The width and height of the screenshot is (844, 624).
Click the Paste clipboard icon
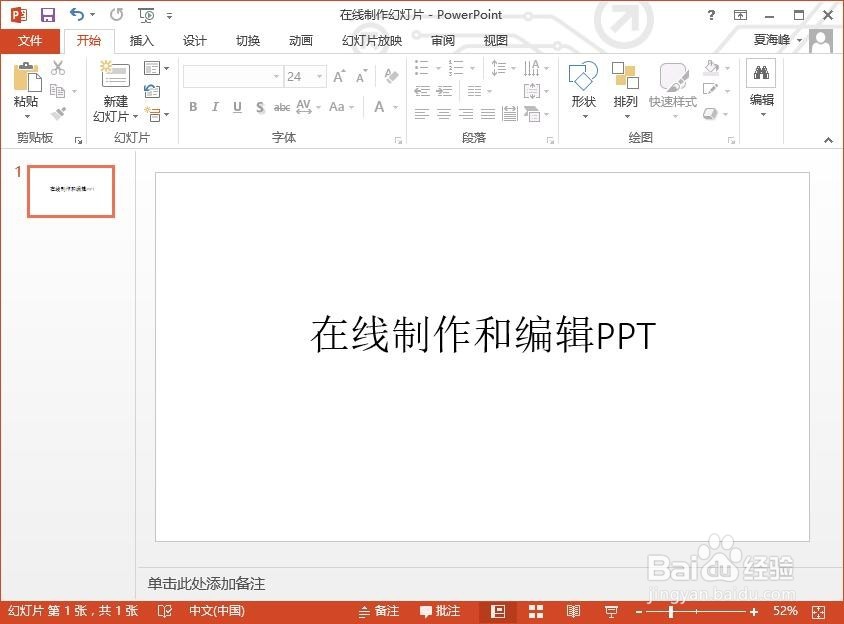(27, 77)
